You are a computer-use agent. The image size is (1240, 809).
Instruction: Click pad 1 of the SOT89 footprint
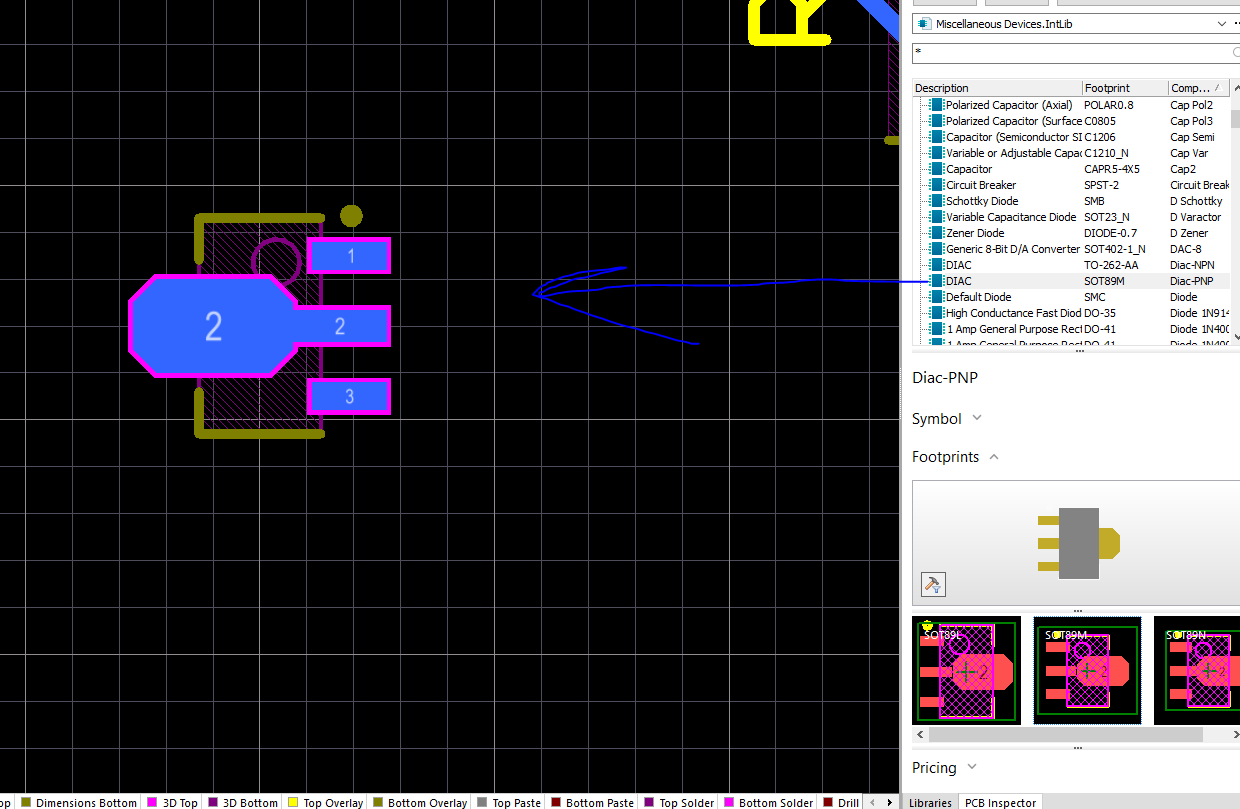(x=349, y=256)
